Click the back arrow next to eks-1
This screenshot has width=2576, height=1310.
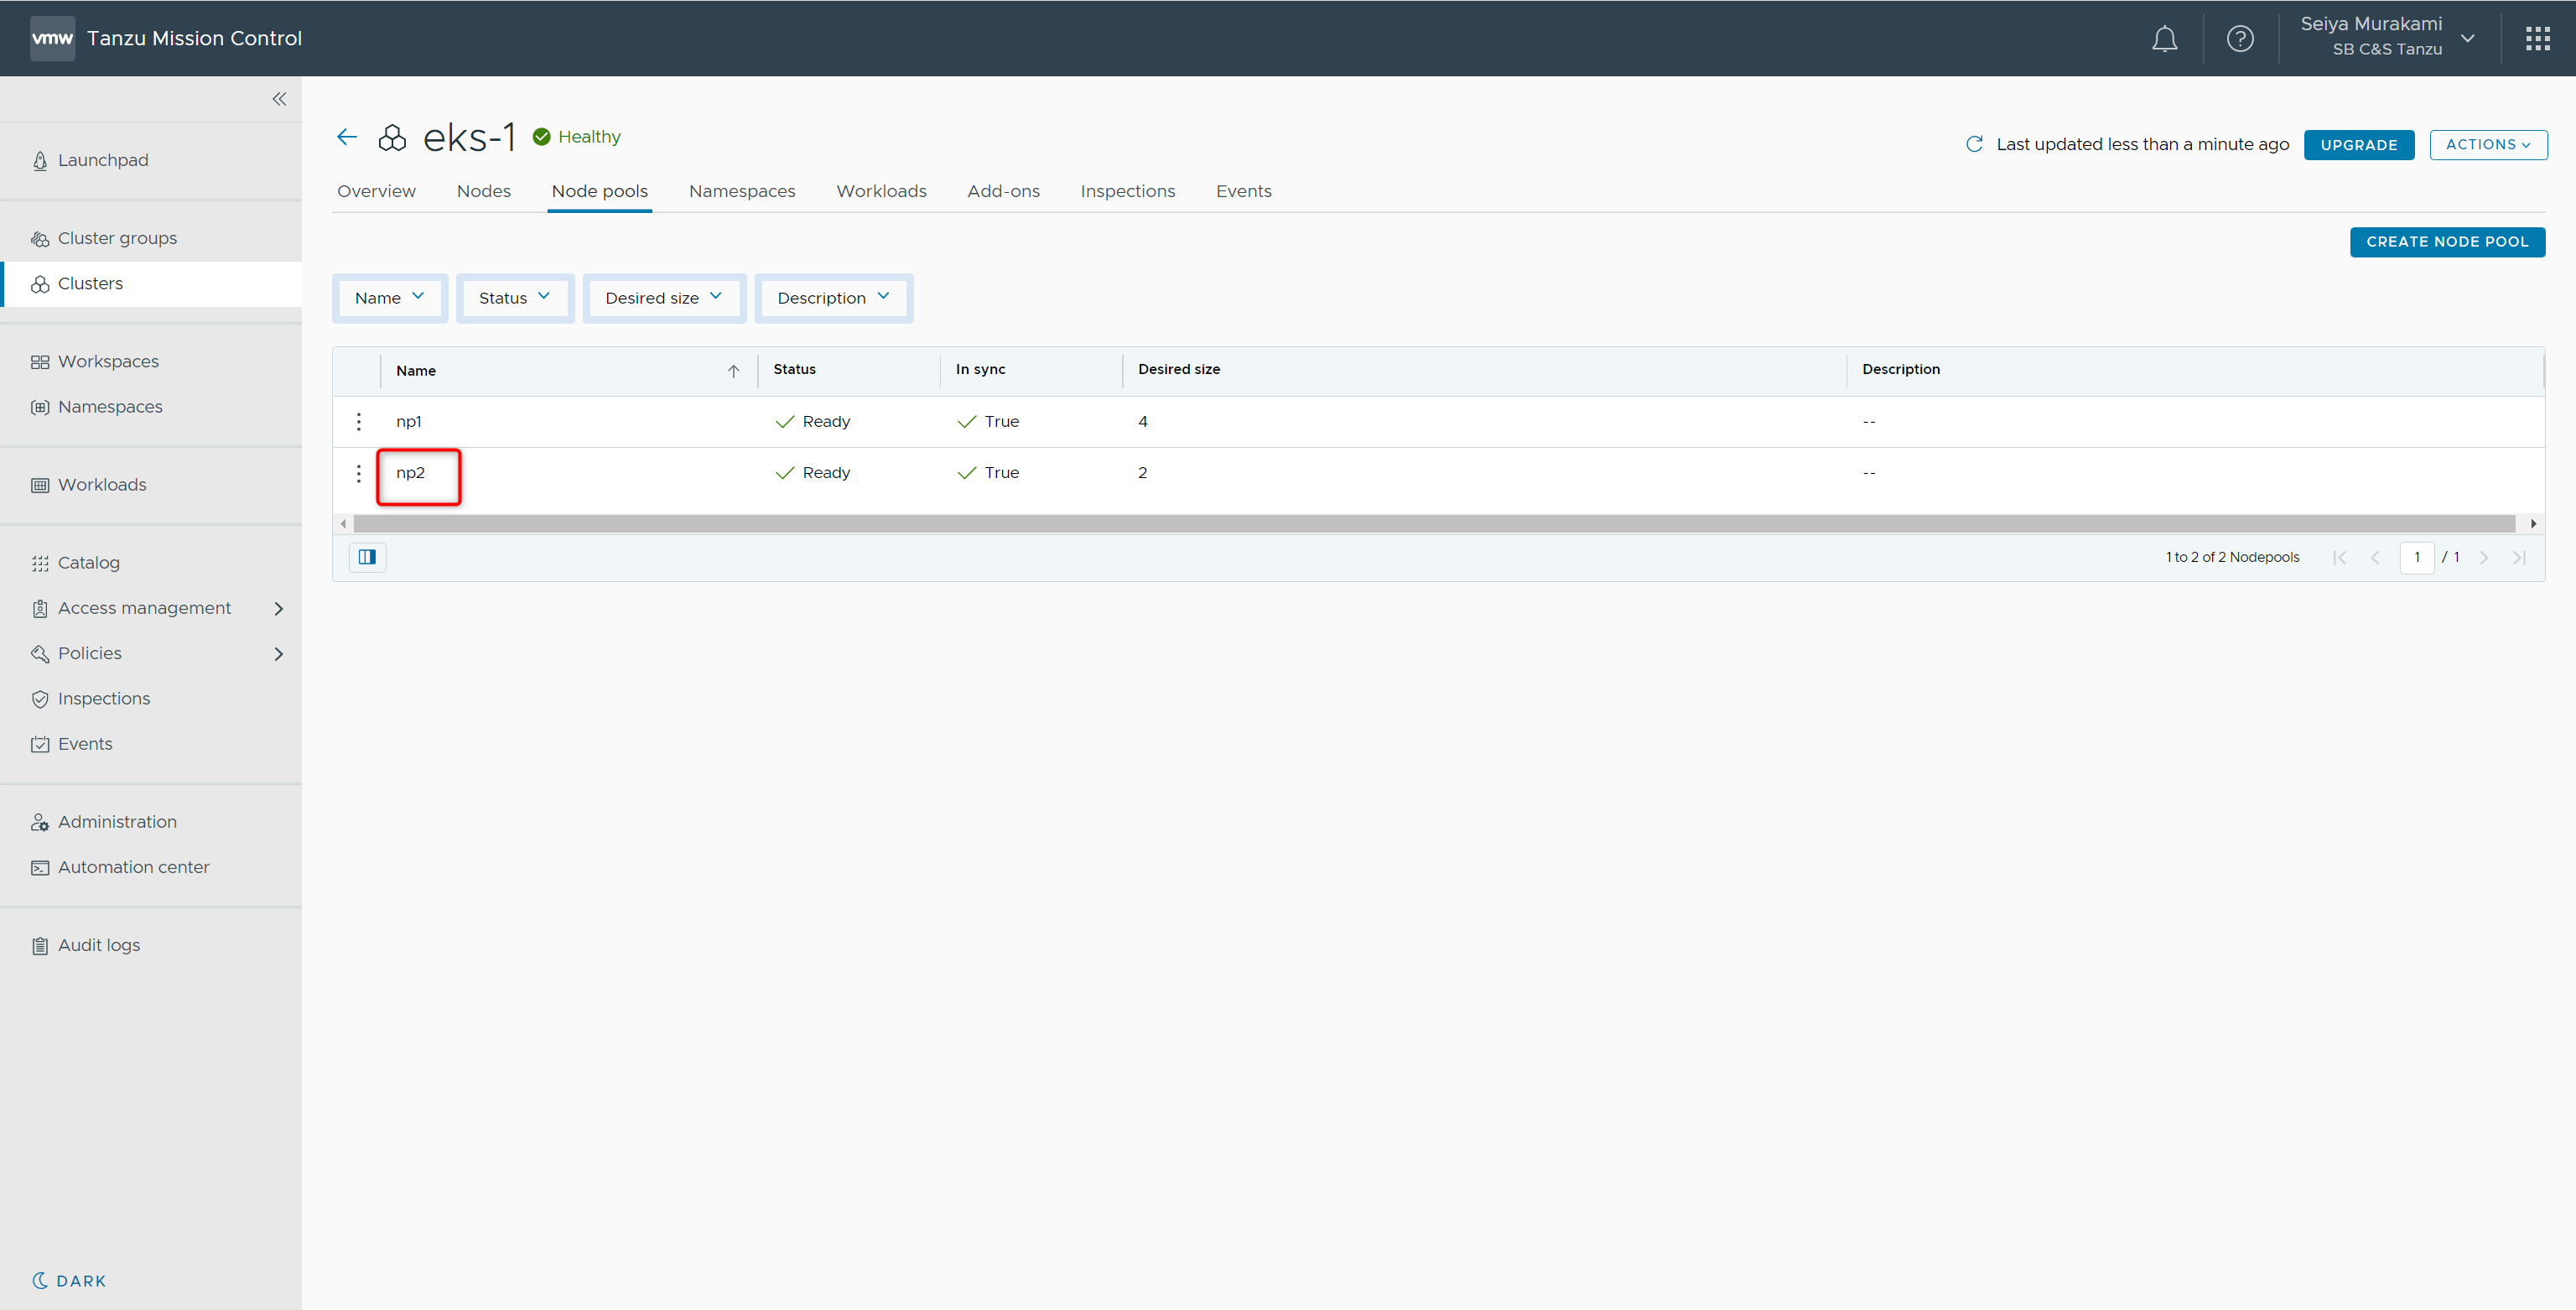click(x=347, y=137)
